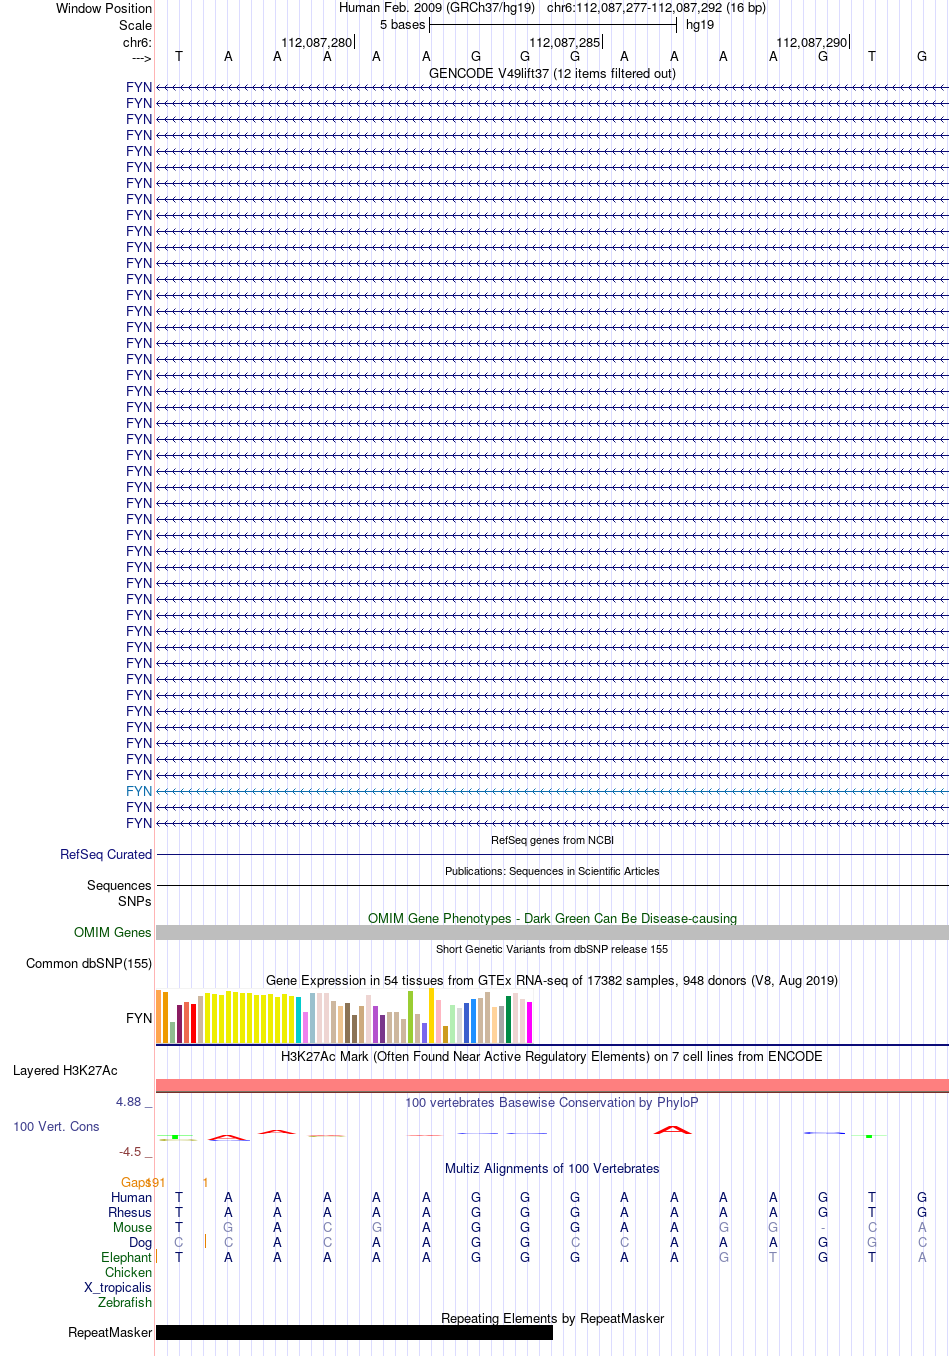Click the Layered H3K27Ac track label
Screen dimensions: 950x1356
pos(65,1070)
